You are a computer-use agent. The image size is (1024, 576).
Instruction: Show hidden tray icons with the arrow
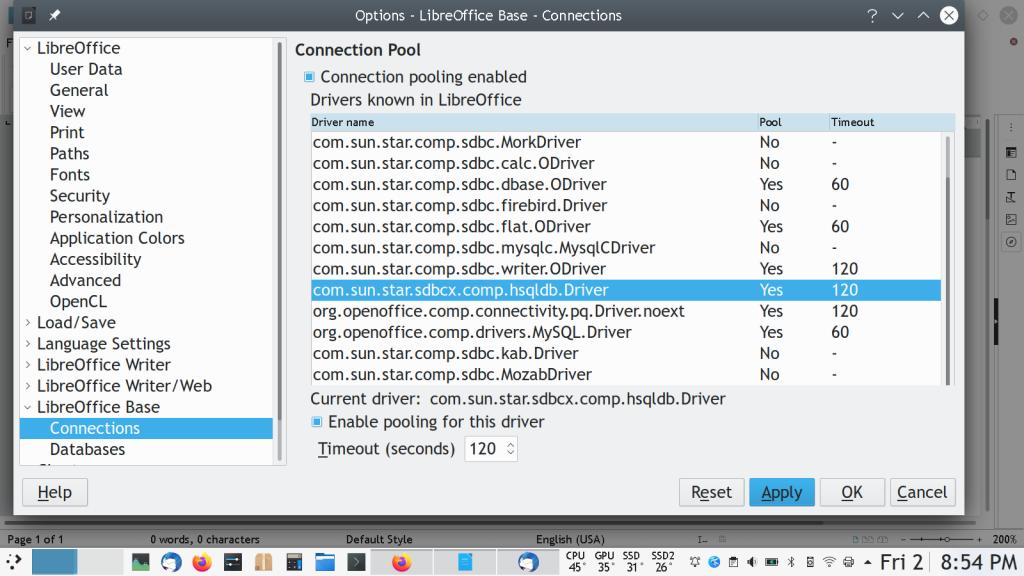point(868,562)
